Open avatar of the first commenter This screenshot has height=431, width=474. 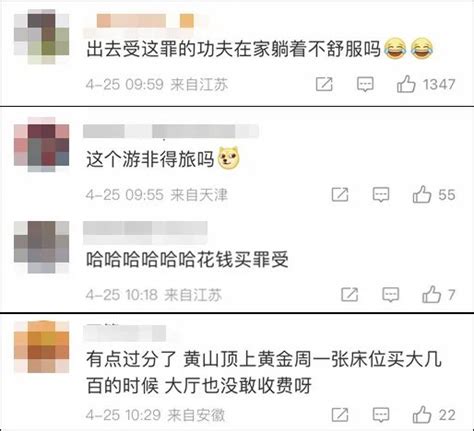point(42,36)
